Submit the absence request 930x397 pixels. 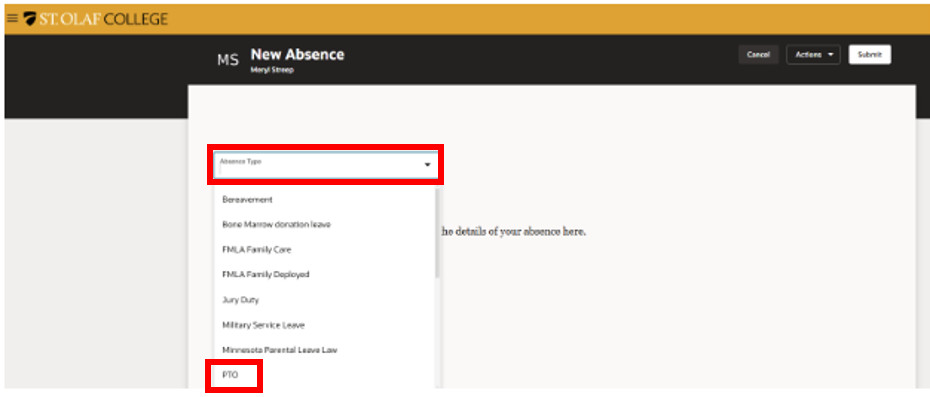click(x=870, y=55)
